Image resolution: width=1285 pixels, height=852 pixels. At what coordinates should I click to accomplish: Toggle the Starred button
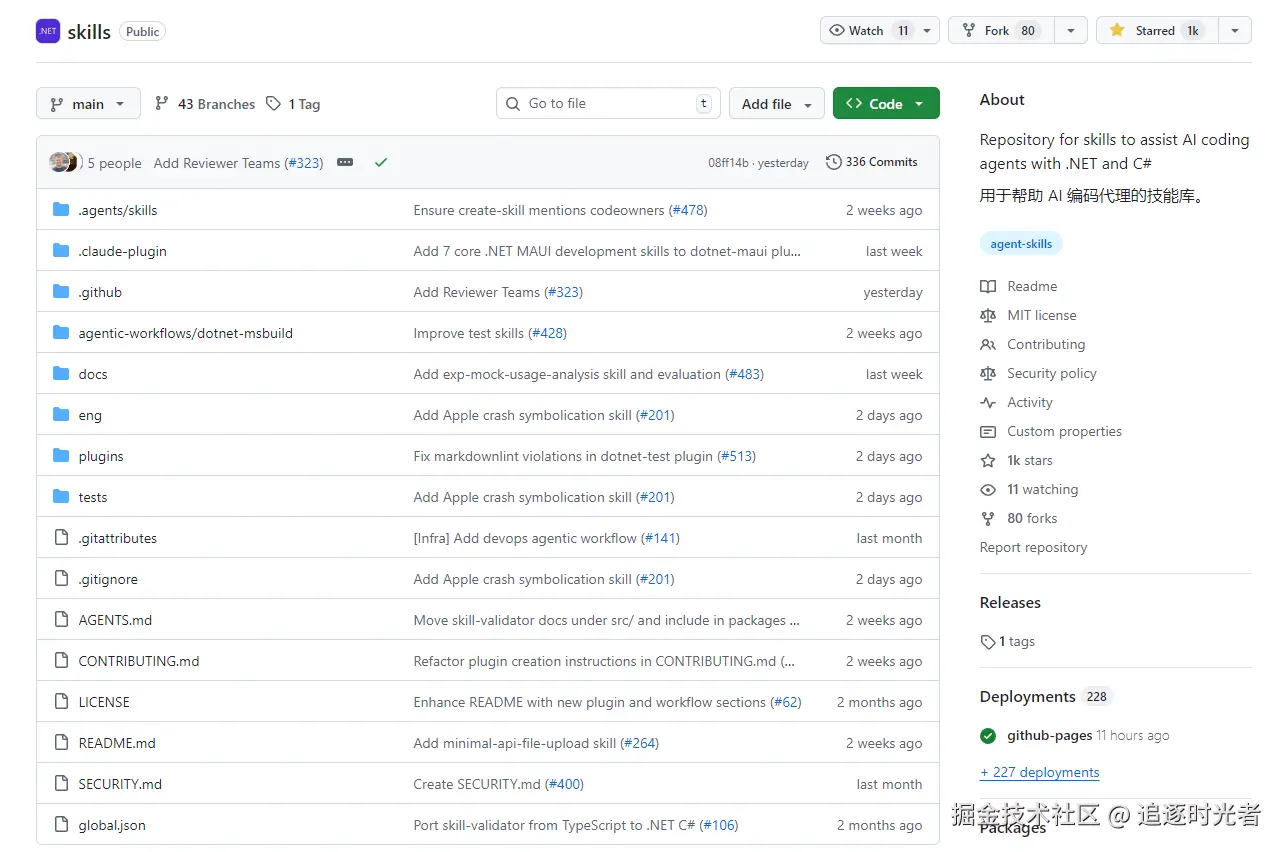[1157, 31]
